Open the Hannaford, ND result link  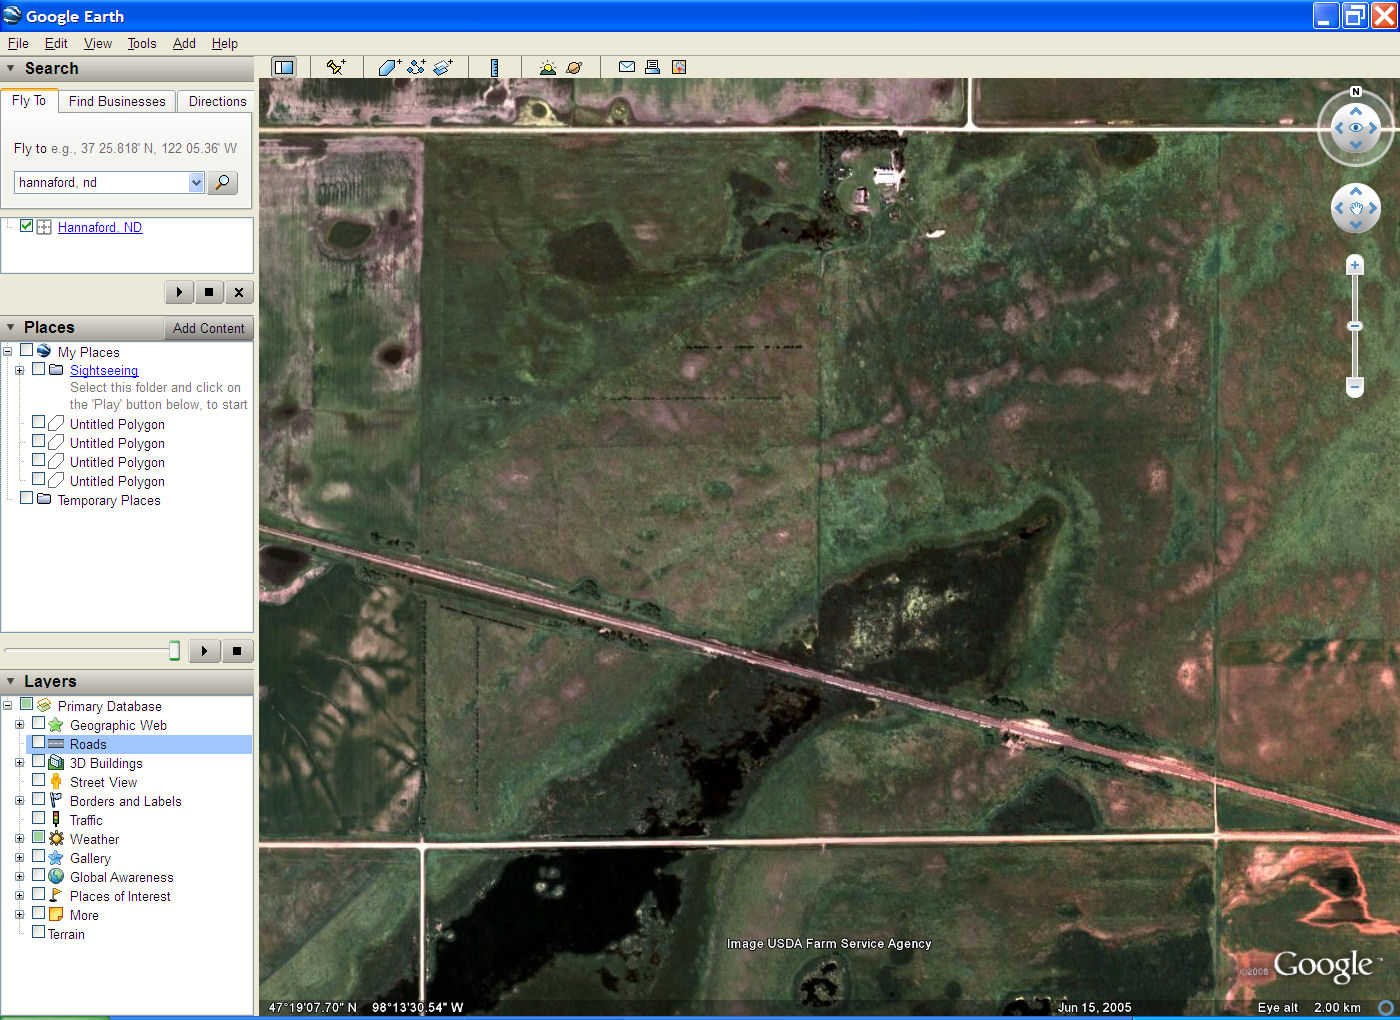pyautogui.click(x=100, y=227)
